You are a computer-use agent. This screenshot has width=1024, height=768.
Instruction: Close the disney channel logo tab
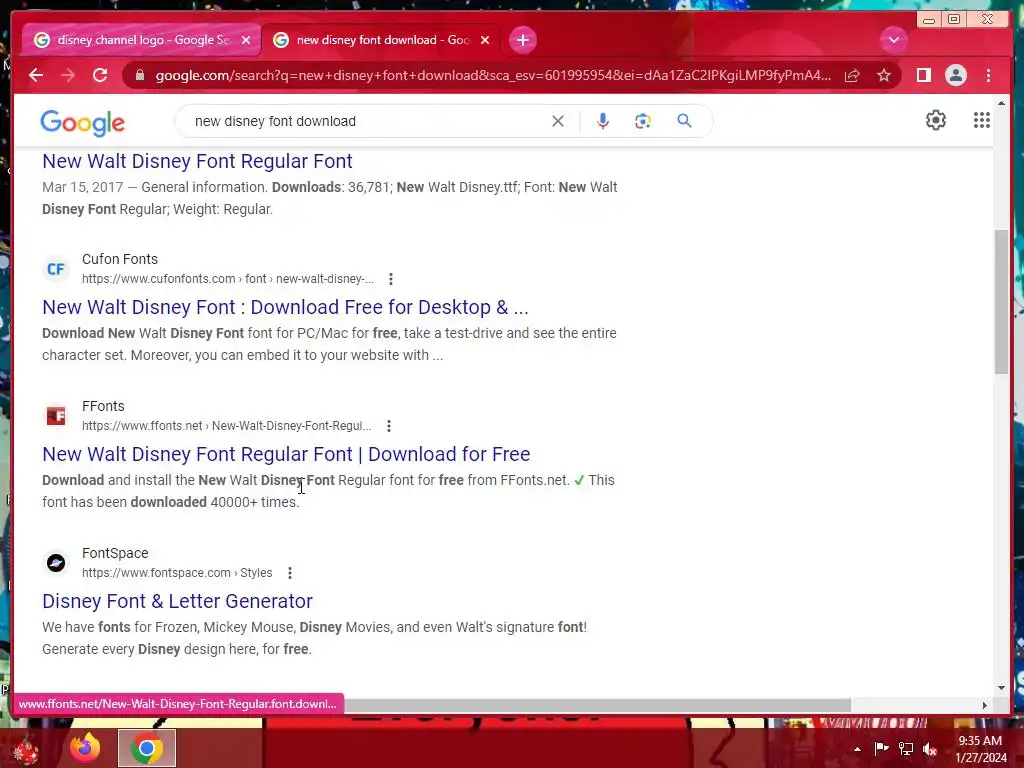246,40
